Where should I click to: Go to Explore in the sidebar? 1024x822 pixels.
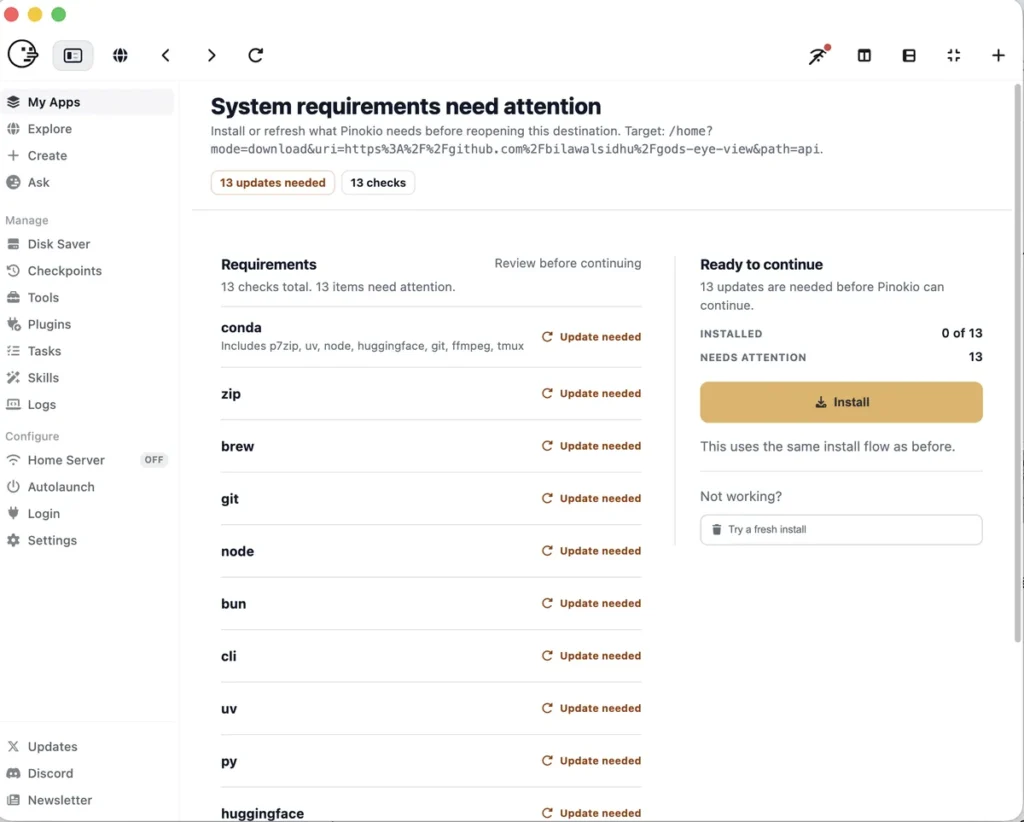88,129
